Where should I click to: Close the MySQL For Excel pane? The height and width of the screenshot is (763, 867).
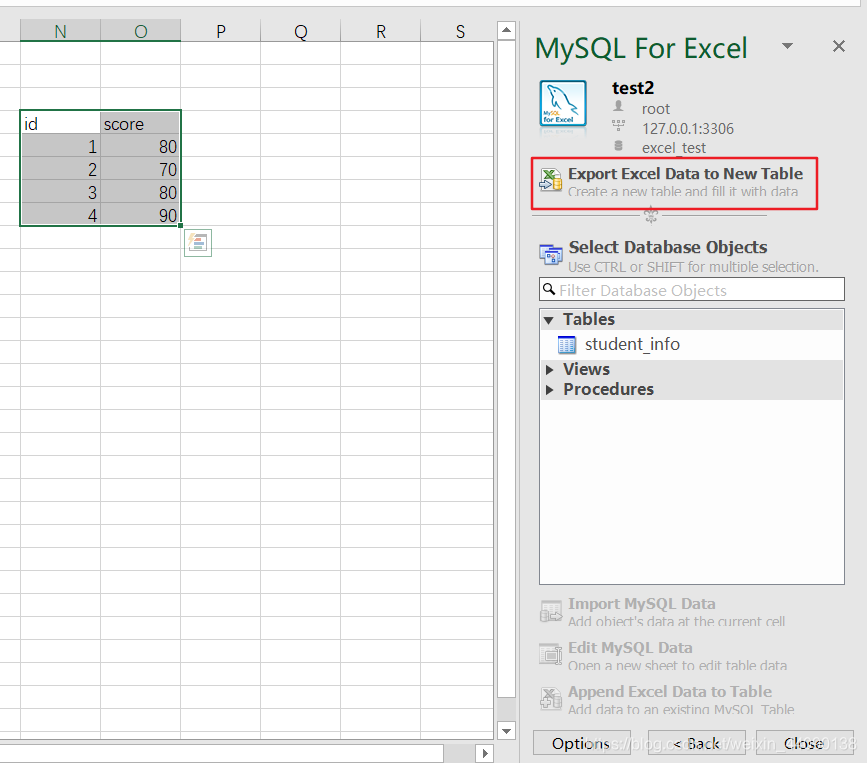(x=839, y=46)
